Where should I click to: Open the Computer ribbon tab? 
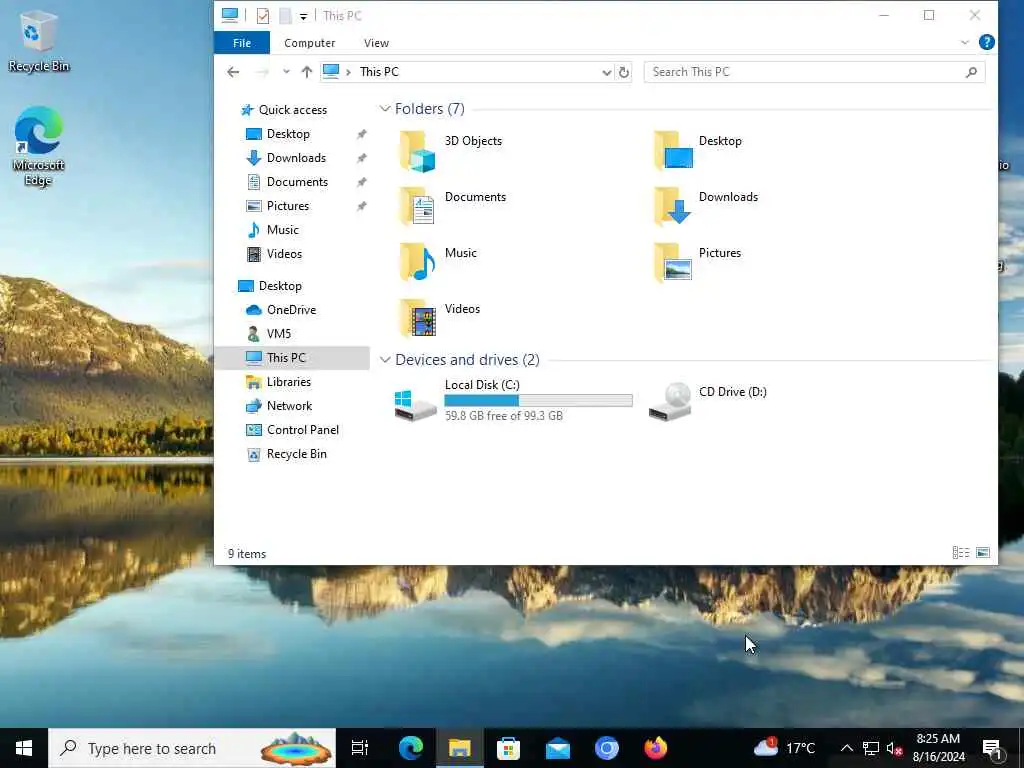[310, 43]
